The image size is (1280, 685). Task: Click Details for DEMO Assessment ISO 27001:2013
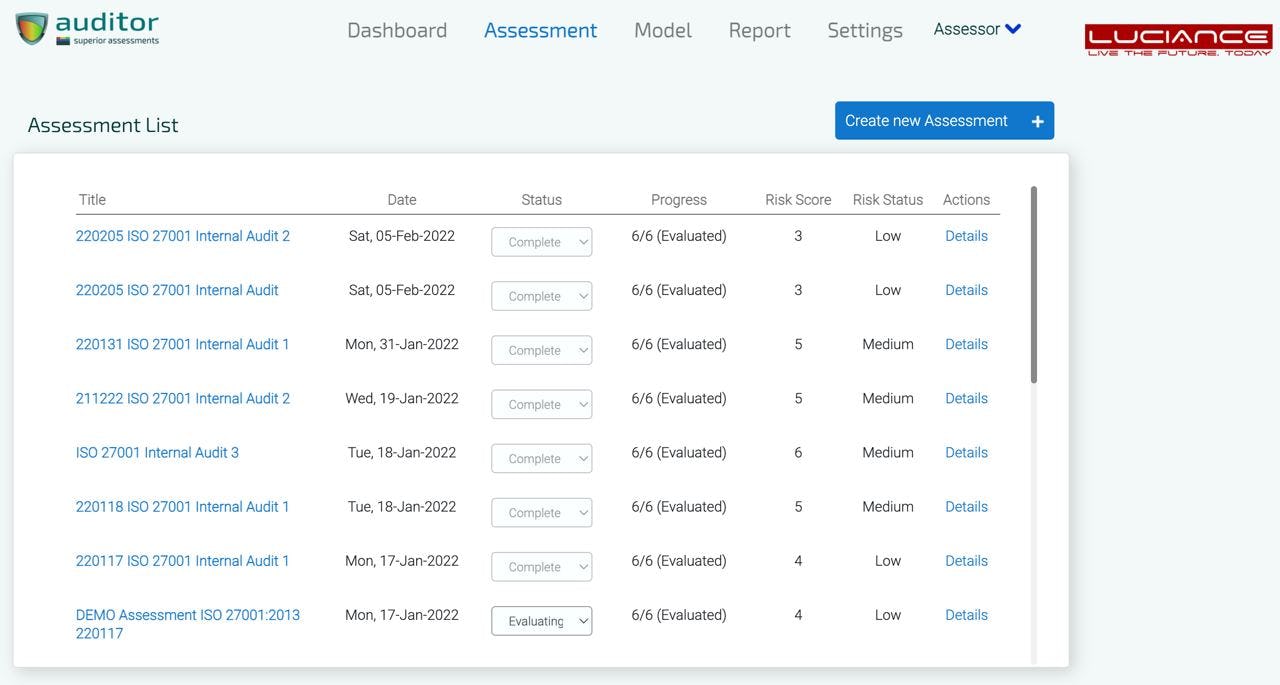[x=965, y=614]
